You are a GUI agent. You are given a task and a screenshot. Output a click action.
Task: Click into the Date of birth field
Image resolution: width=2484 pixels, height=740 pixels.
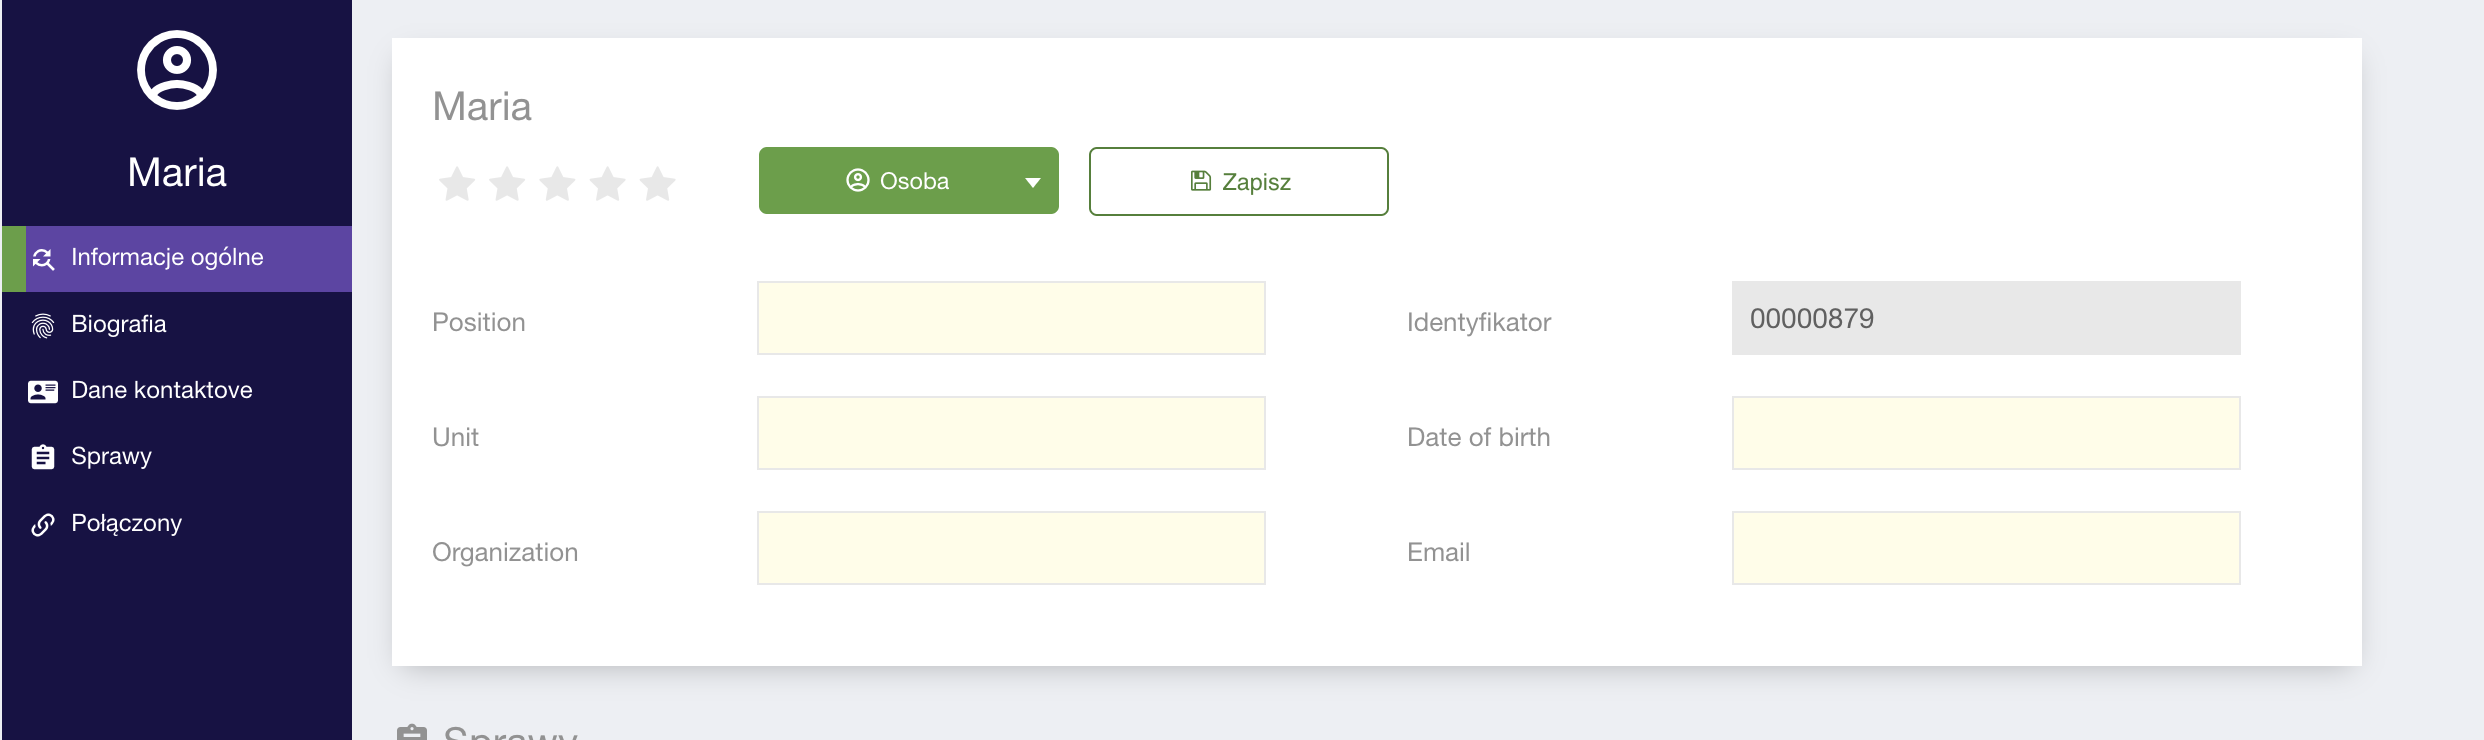(x=1985, y=433)
